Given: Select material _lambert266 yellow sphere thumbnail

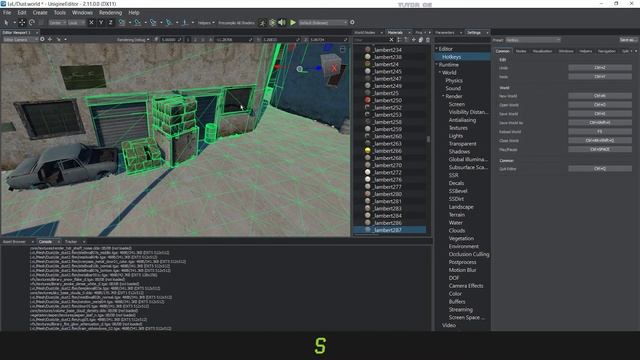Looking at the screenshot, I should [x=367, y=151].
